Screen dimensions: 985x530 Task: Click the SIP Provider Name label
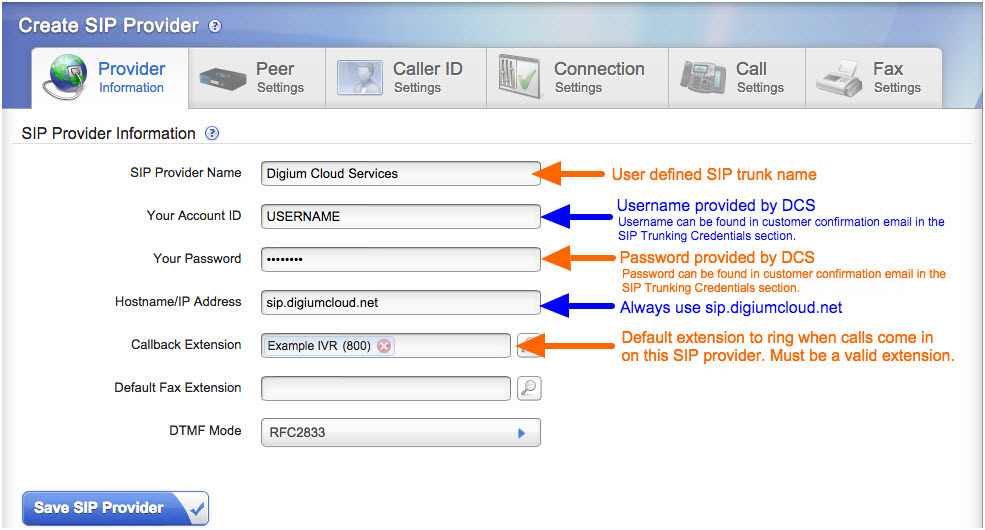pos(185,173)
